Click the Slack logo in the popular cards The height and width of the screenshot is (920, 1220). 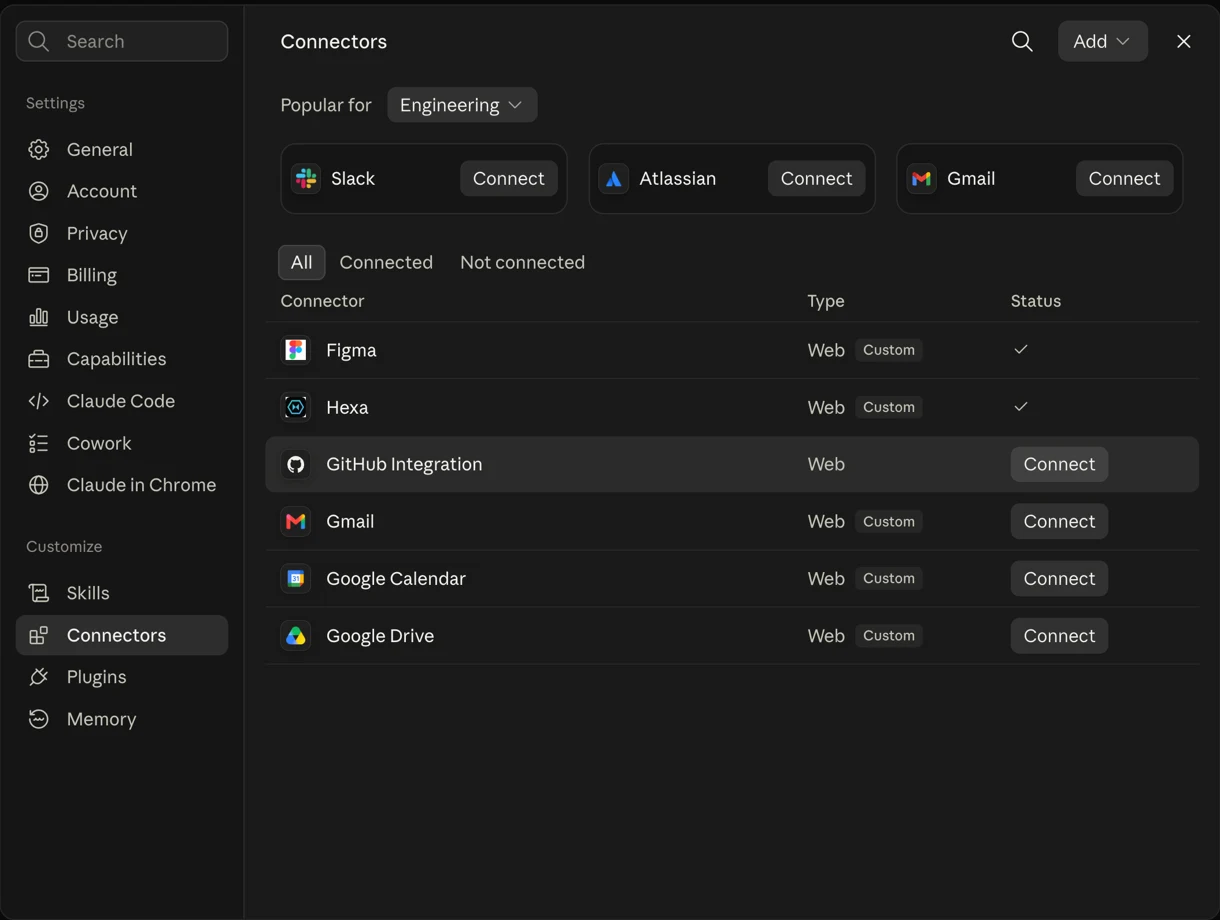coord(306,178)
